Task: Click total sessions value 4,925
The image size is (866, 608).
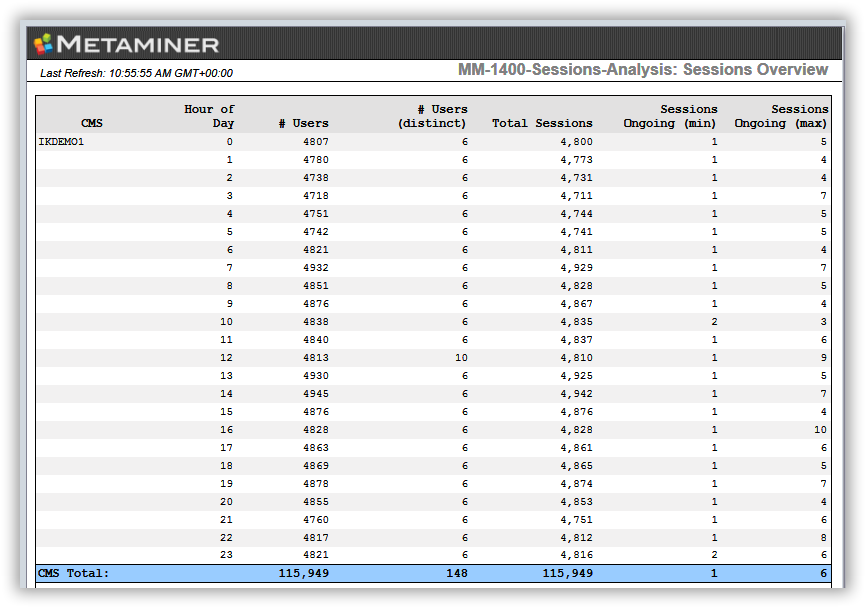Action: (x=576, y=376)
